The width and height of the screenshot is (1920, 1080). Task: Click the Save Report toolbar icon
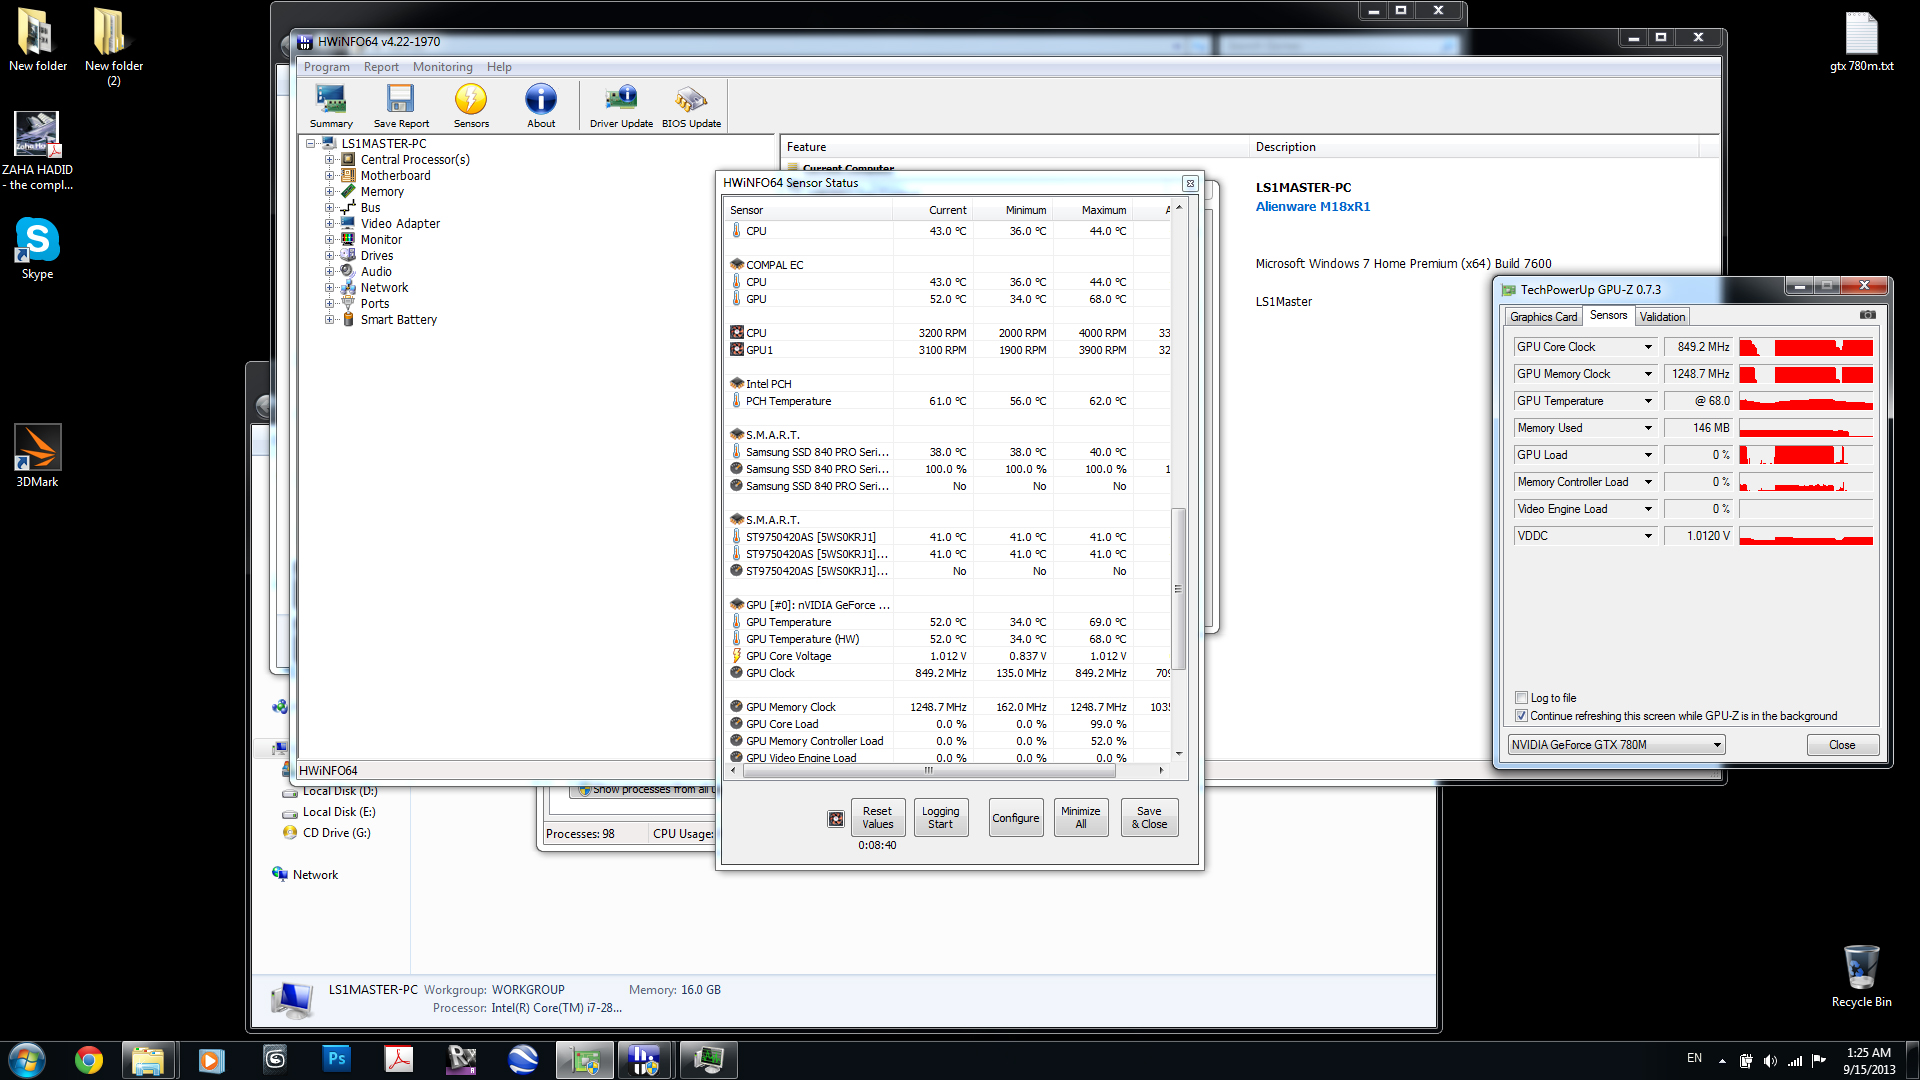[x=401, y=106]
